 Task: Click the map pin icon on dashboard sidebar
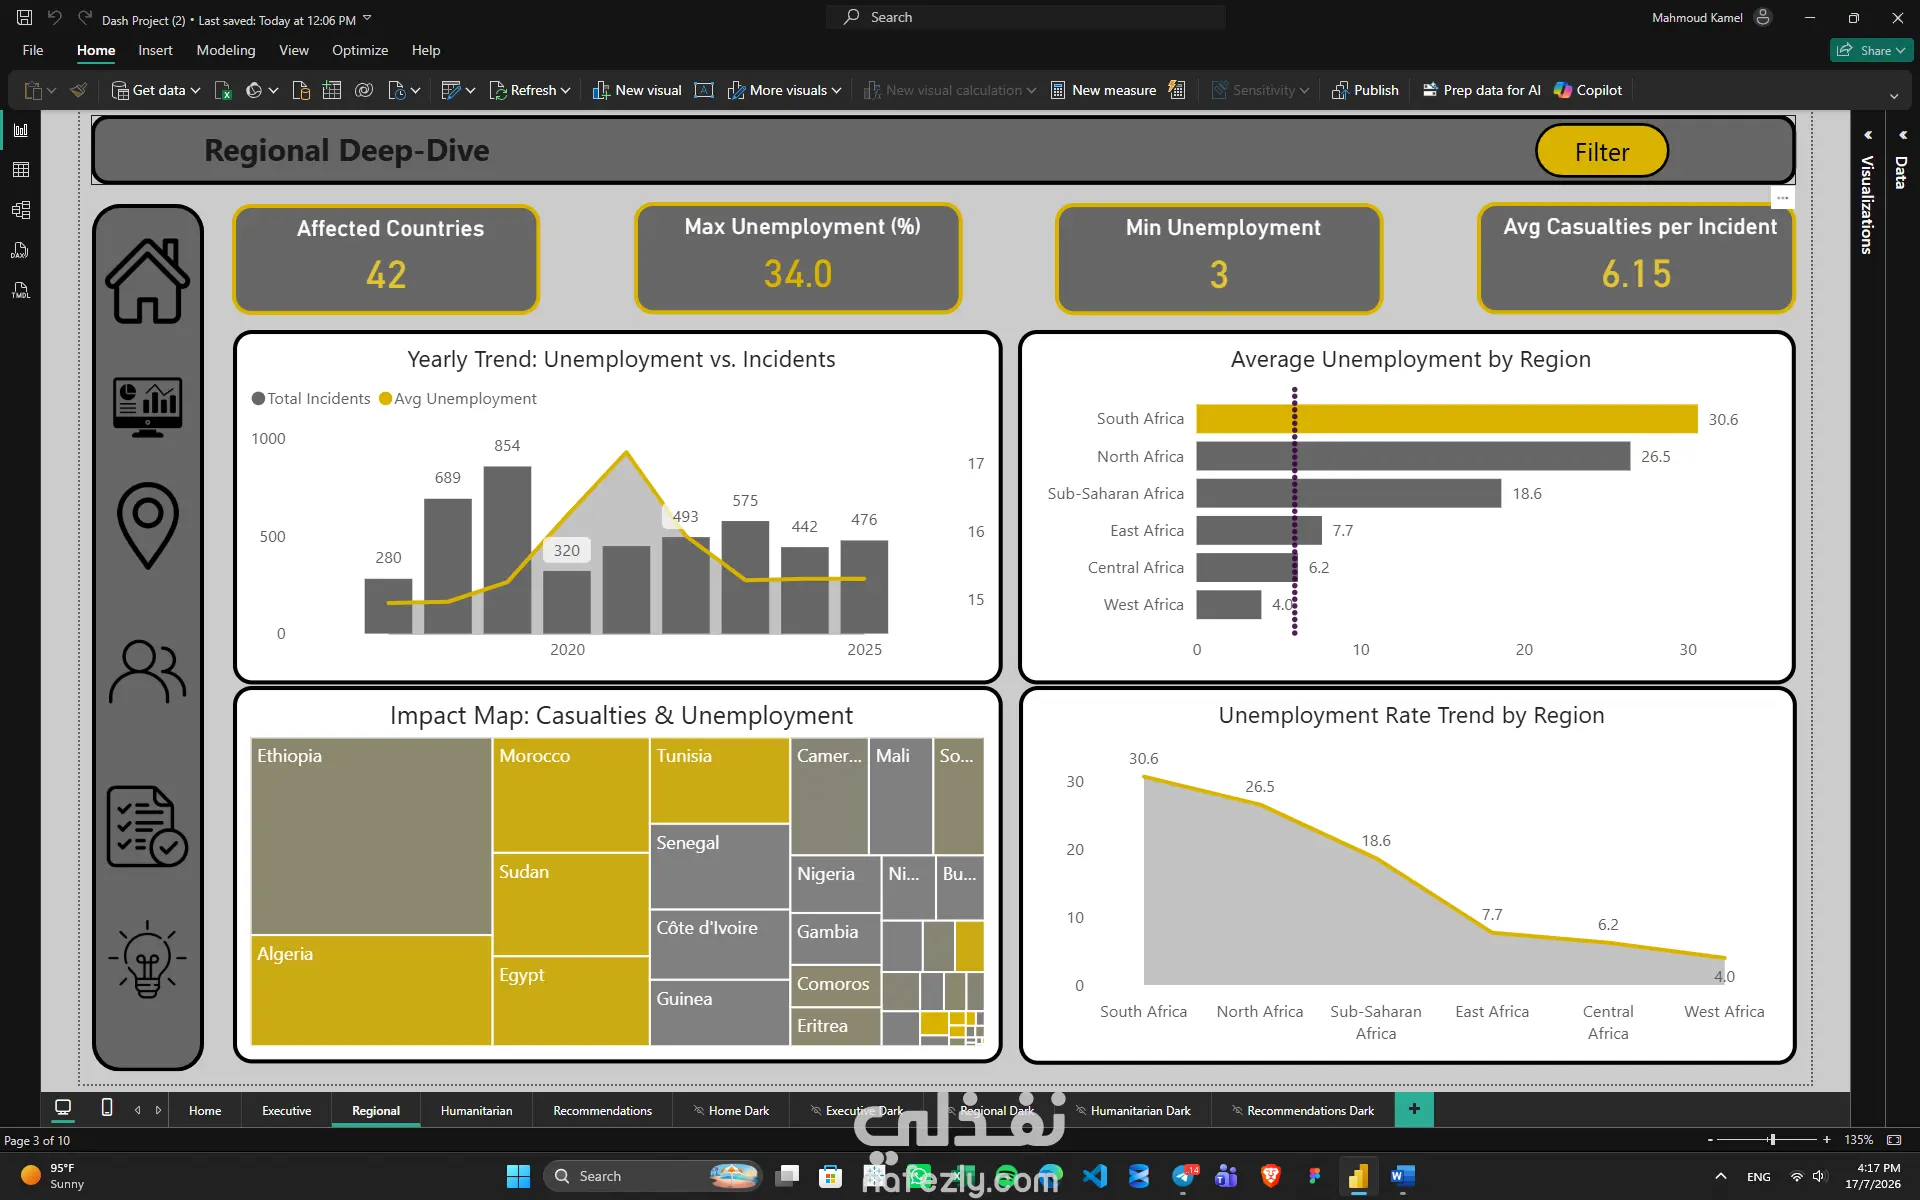[x=148, y=526]
